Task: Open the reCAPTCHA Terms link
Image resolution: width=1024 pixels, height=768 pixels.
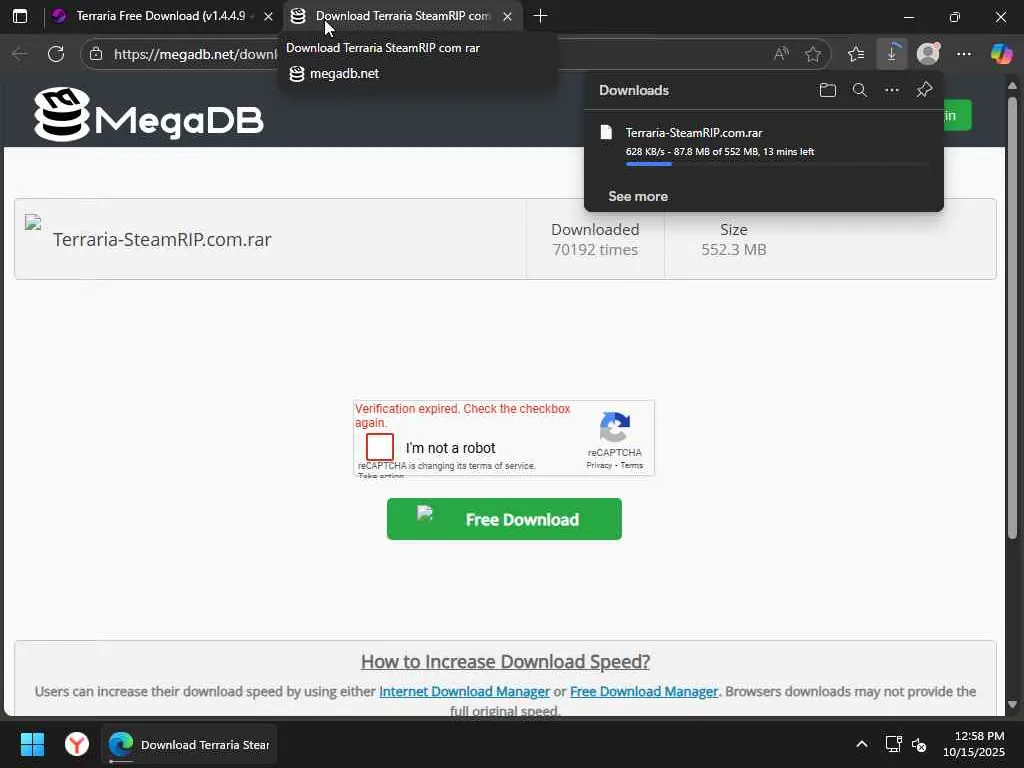Action: [632, 466]
